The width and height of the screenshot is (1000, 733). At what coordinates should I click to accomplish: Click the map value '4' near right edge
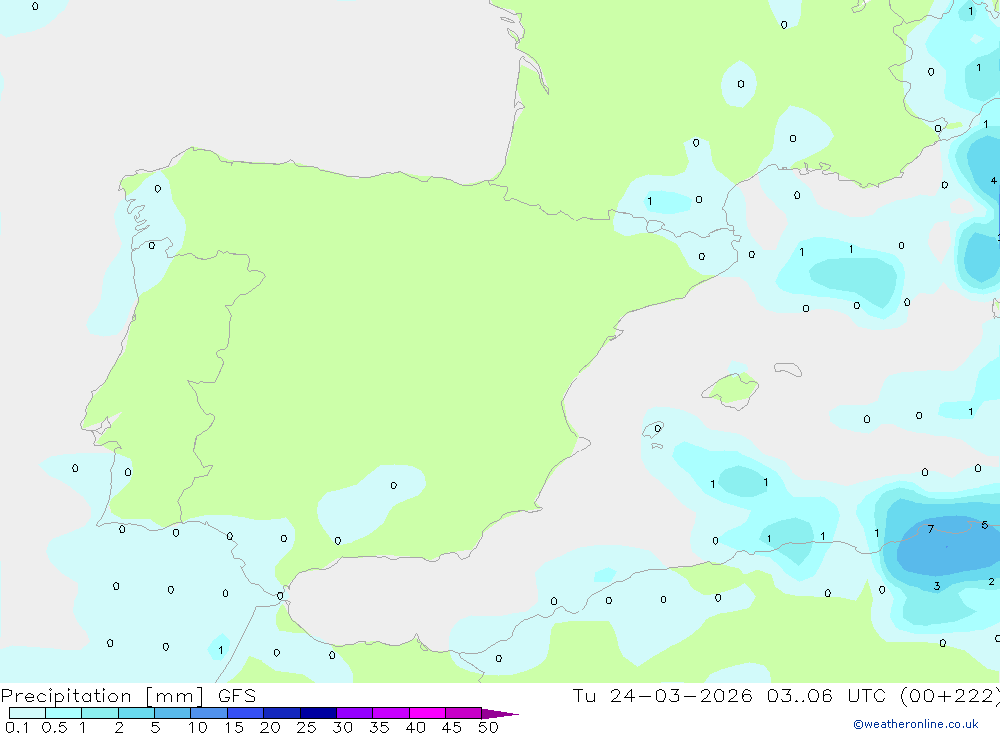coord(993,181)
